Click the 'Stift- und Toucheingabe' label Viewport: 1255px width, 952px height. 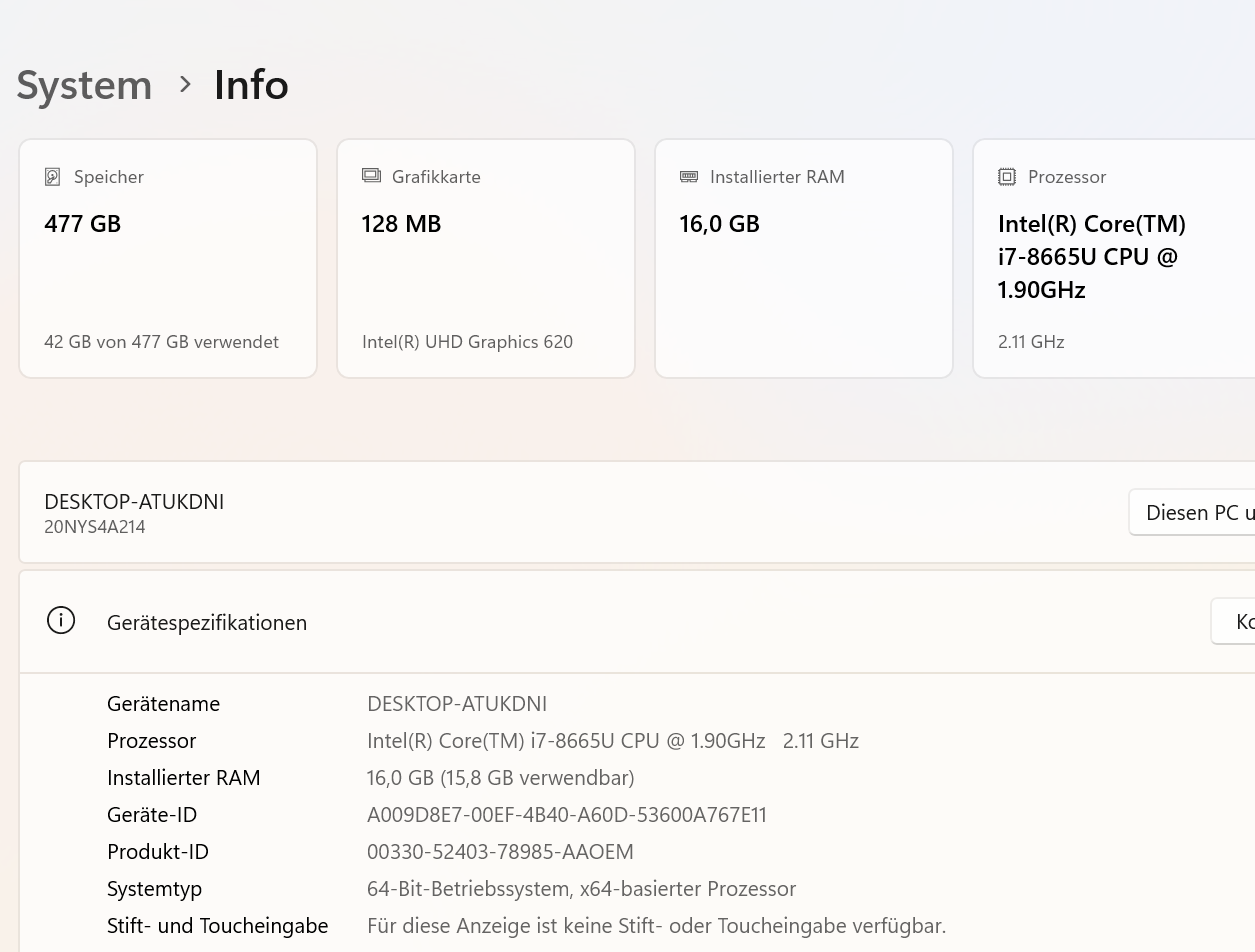[x=217, y=926]
